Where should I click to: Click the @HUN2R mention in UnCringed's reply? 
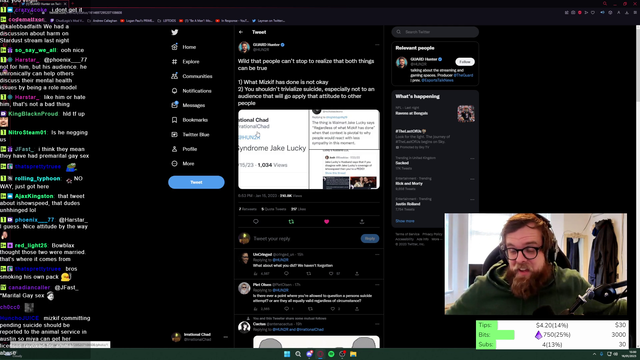[280, 260]
